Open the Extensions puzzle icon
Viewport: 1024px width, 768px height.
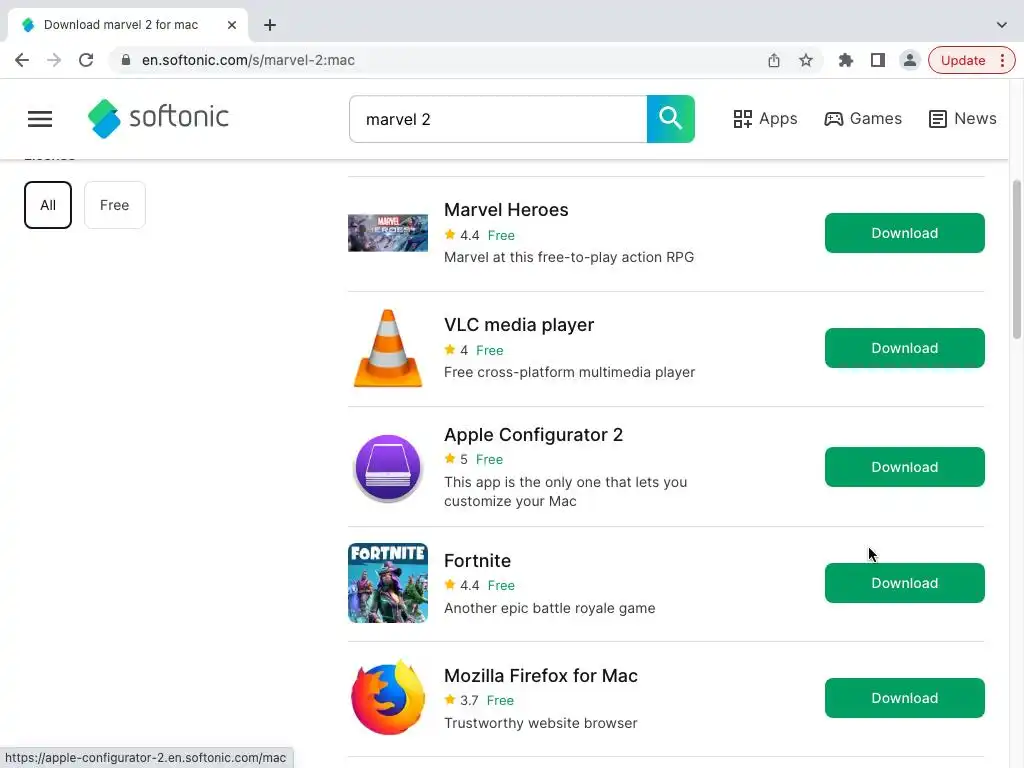(x=846, y=60)
